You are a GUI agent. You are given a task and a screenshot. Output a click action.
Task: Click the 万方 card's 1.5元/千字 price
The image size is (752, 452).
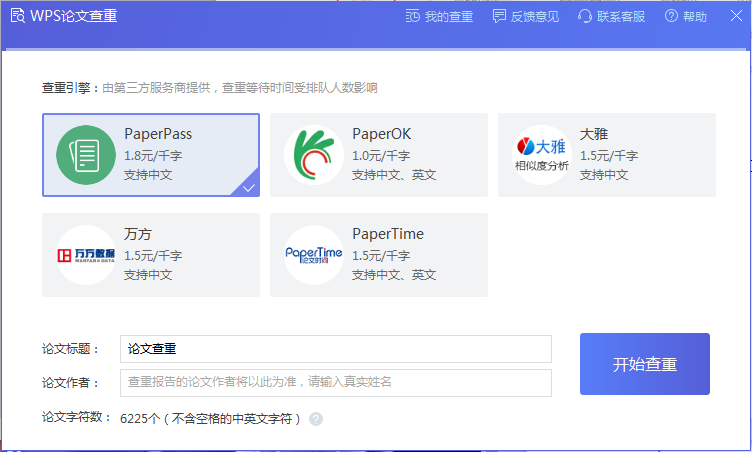coord(153,255)
